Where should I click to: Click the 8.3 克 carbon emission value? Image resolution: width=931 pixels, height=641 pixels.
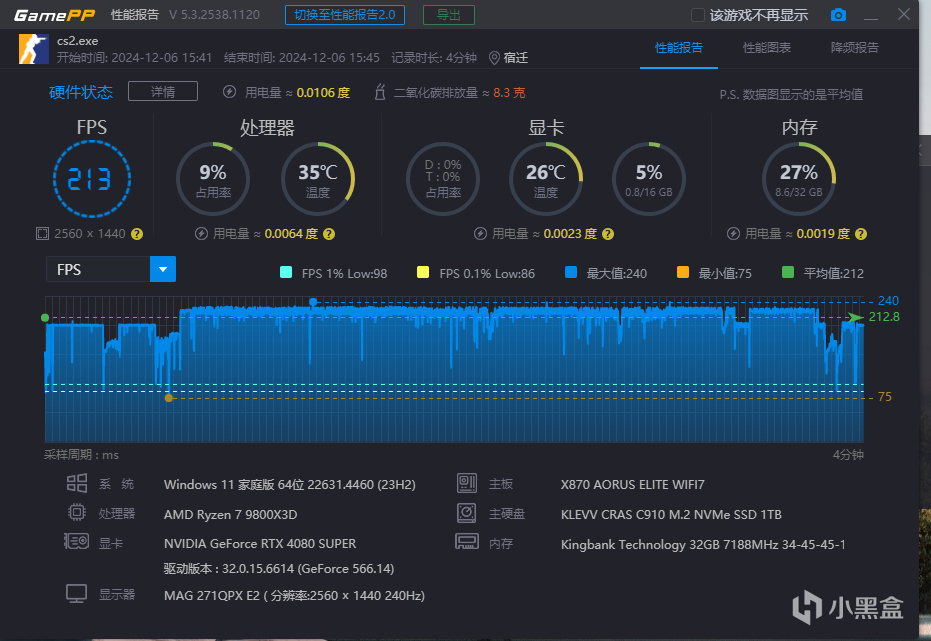coord(509,93)
